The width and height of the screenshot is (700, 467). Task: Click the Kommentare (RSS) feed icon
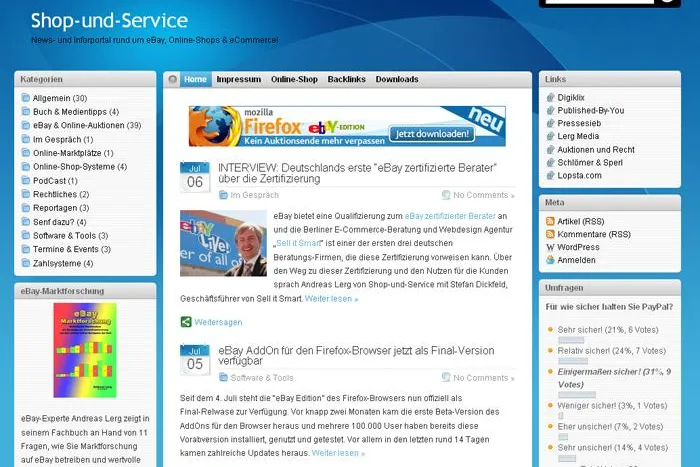click(x=550, y=234)
